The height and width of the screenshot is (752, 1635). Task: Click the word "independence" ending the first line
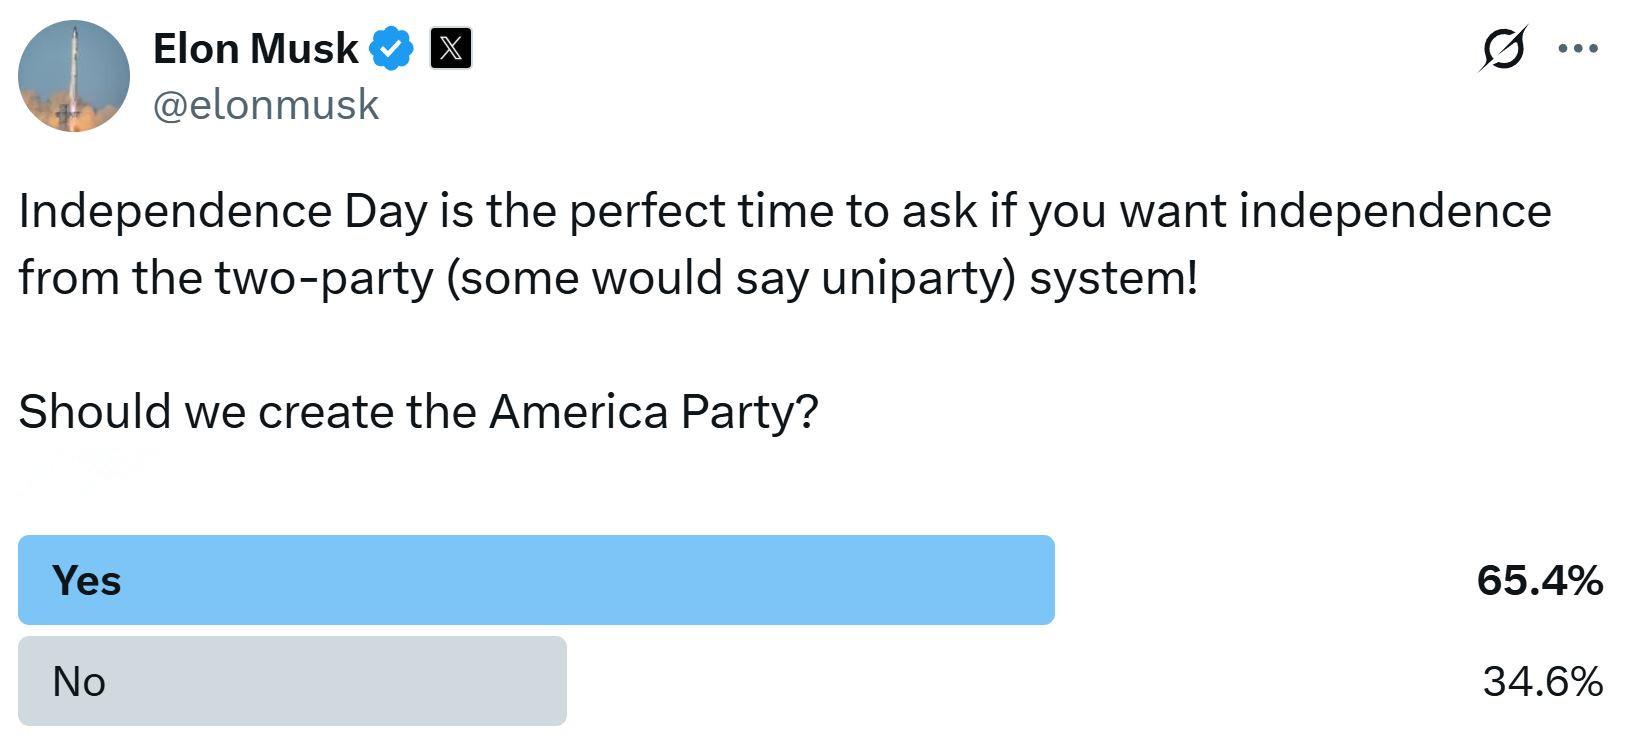tap(1396, 212)
